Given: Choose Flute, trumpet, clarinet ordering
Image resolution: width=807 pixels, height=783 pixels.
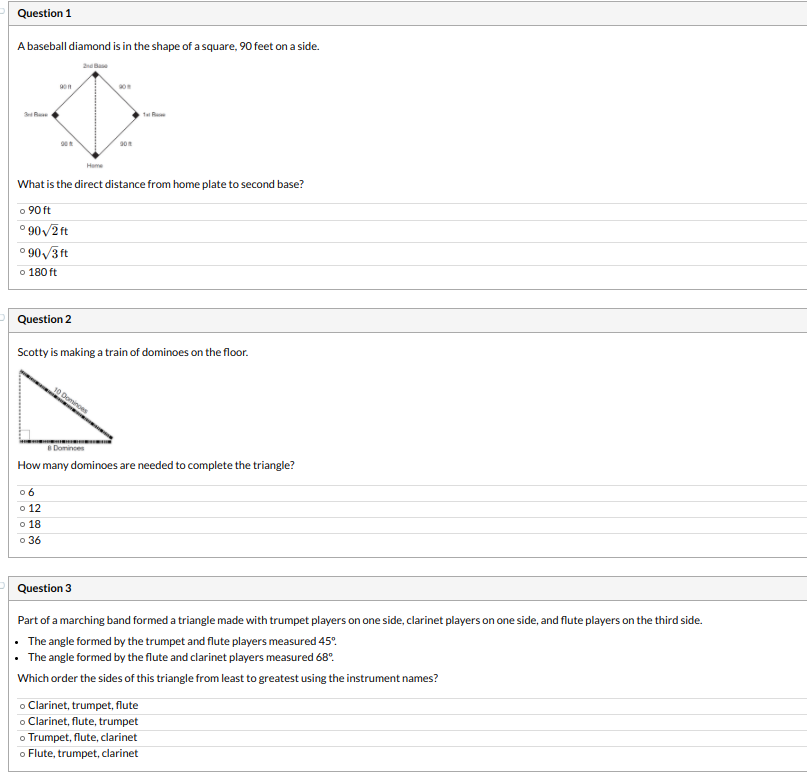Looking at the screenshot, I should pos(22,752).
